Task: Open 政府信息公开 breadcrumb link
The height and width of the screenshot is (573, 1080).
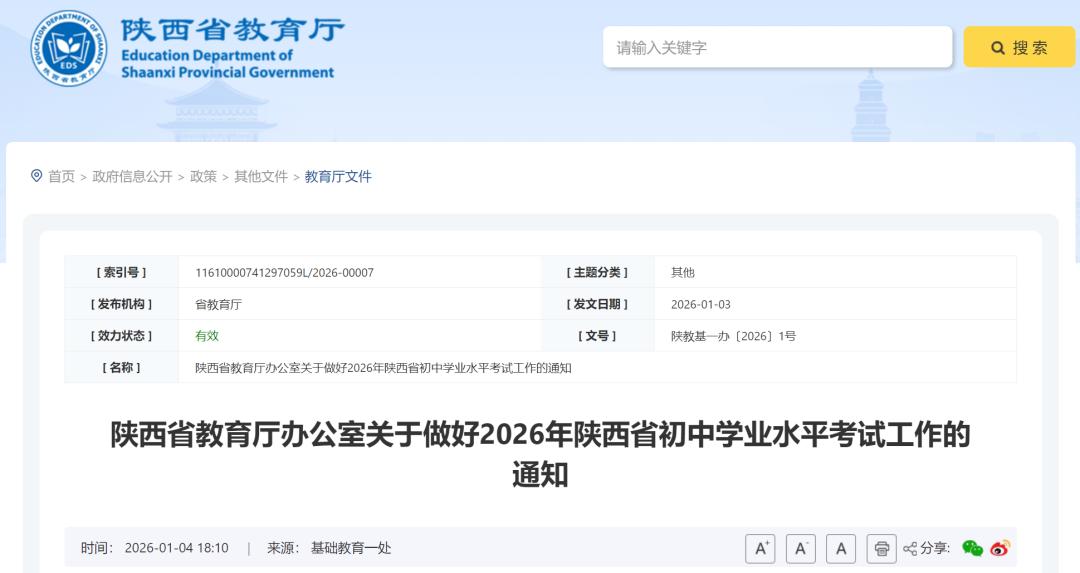Action: click(132, 176)
